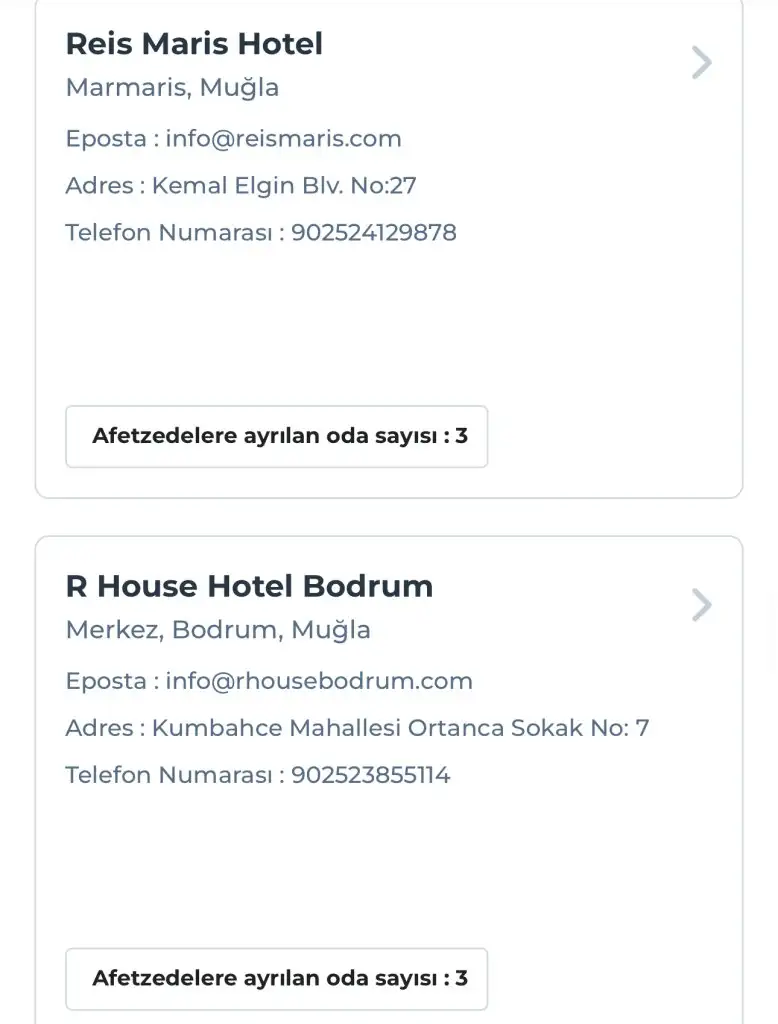
Task: Click address Kumbahce Mahallesi Ortanca Sokak
Action: pos(400,728)
